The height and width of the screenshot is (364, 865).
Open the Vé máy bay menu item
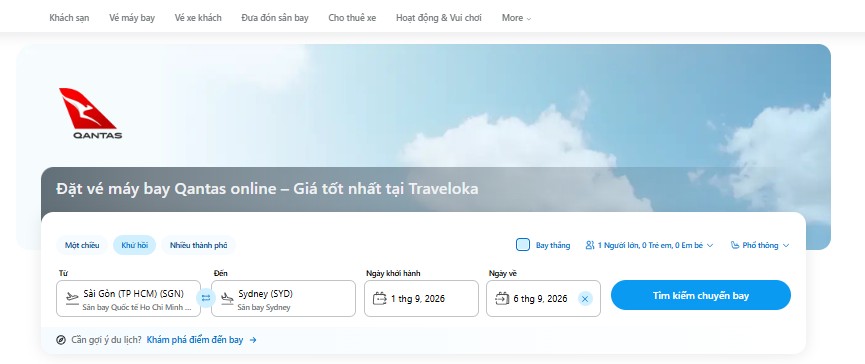(x=132, y=18)
